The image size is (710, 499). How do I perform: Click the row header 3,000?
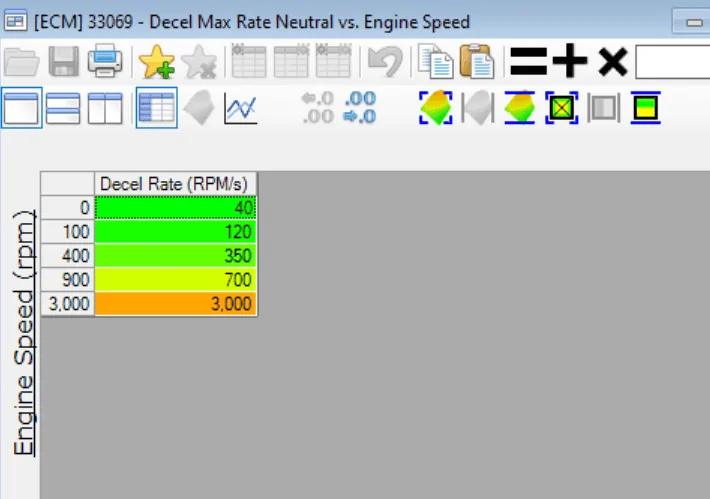coord(67,304)
